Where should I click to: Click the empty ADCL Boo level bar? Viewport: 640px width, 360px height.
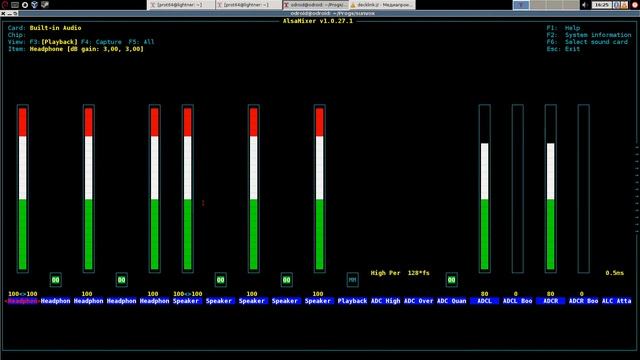click(x=518, y=189)
